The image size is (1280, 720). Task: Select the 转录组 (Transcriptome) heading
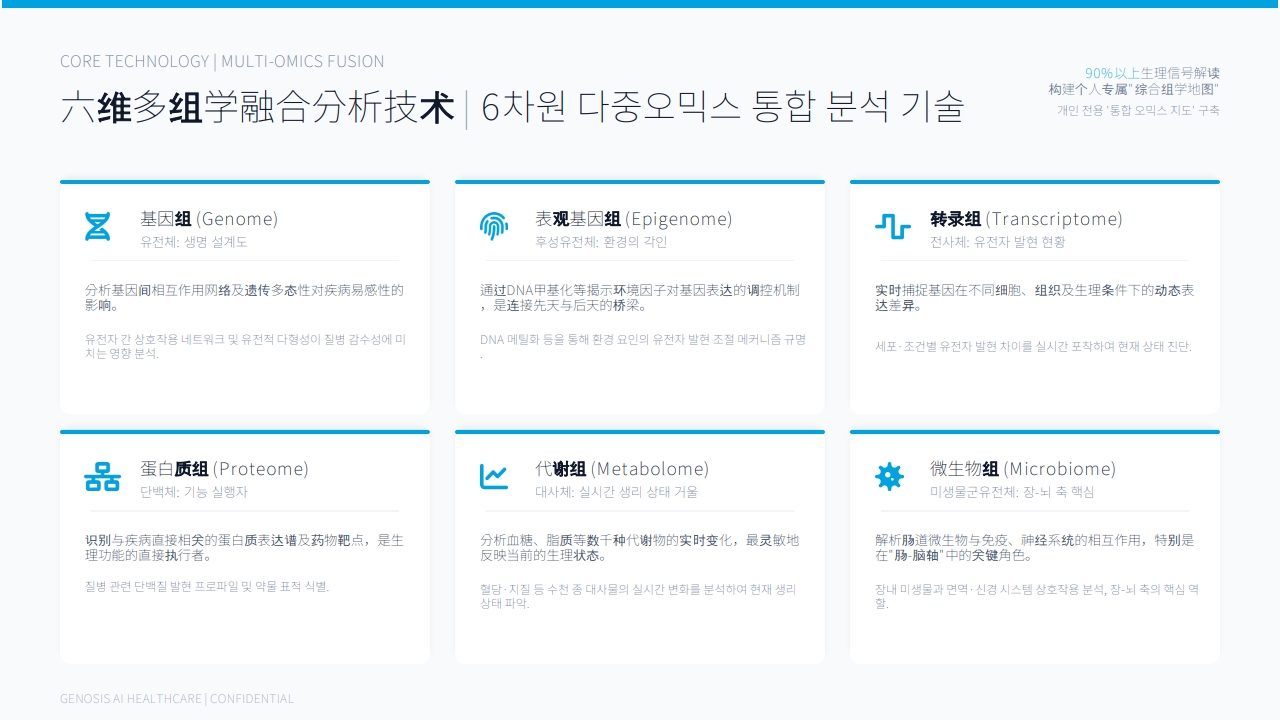click(x=1026, y=219)
